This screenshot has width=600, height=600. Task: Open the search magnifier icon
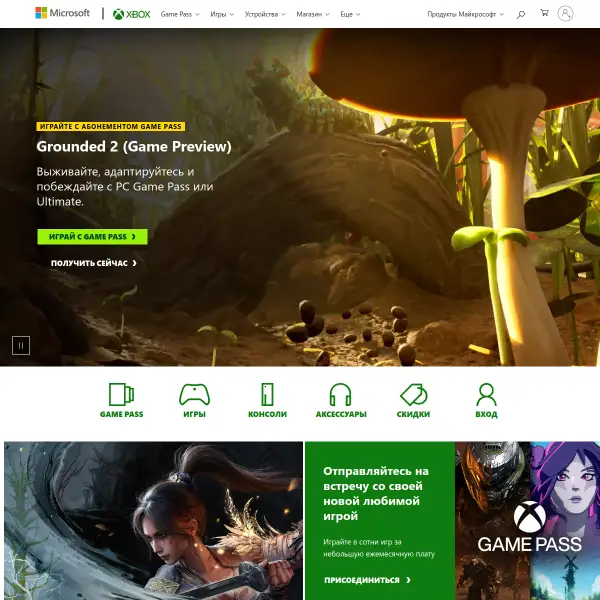pyautogui.click(x=520, y=15)
